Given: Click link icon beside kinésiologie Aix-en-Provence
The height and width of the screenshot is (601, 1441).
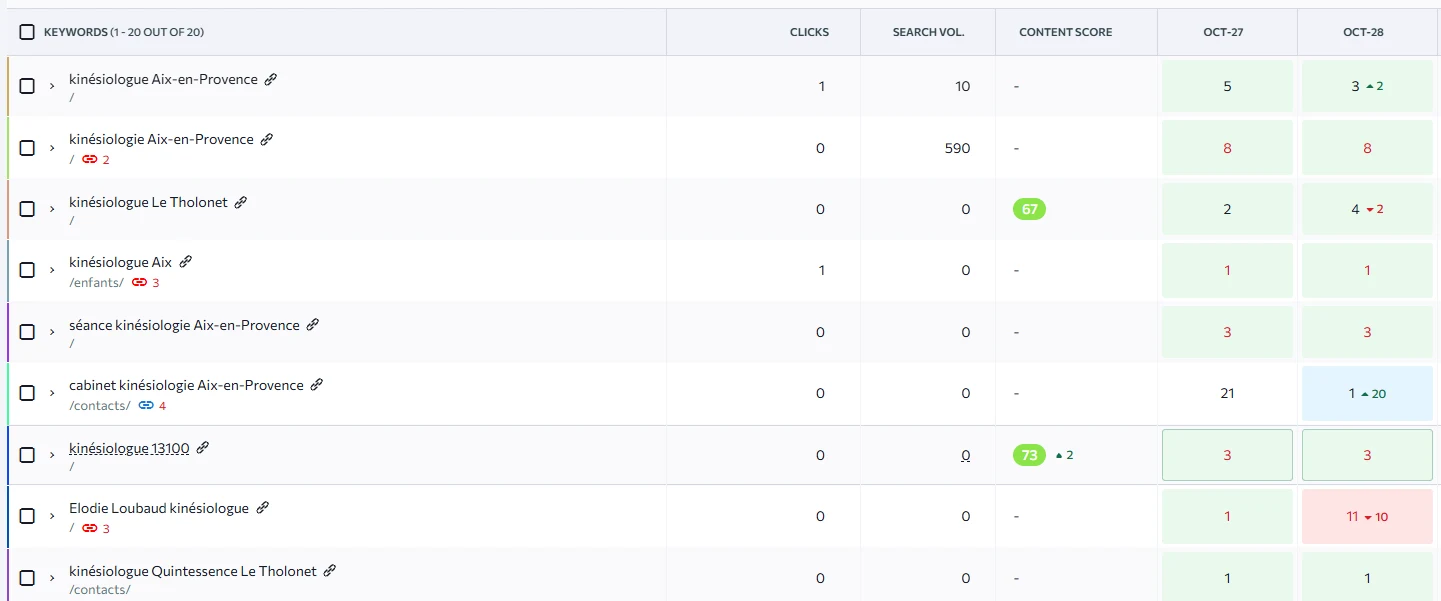Looking at the screenshot, I should tap(267, 139).
